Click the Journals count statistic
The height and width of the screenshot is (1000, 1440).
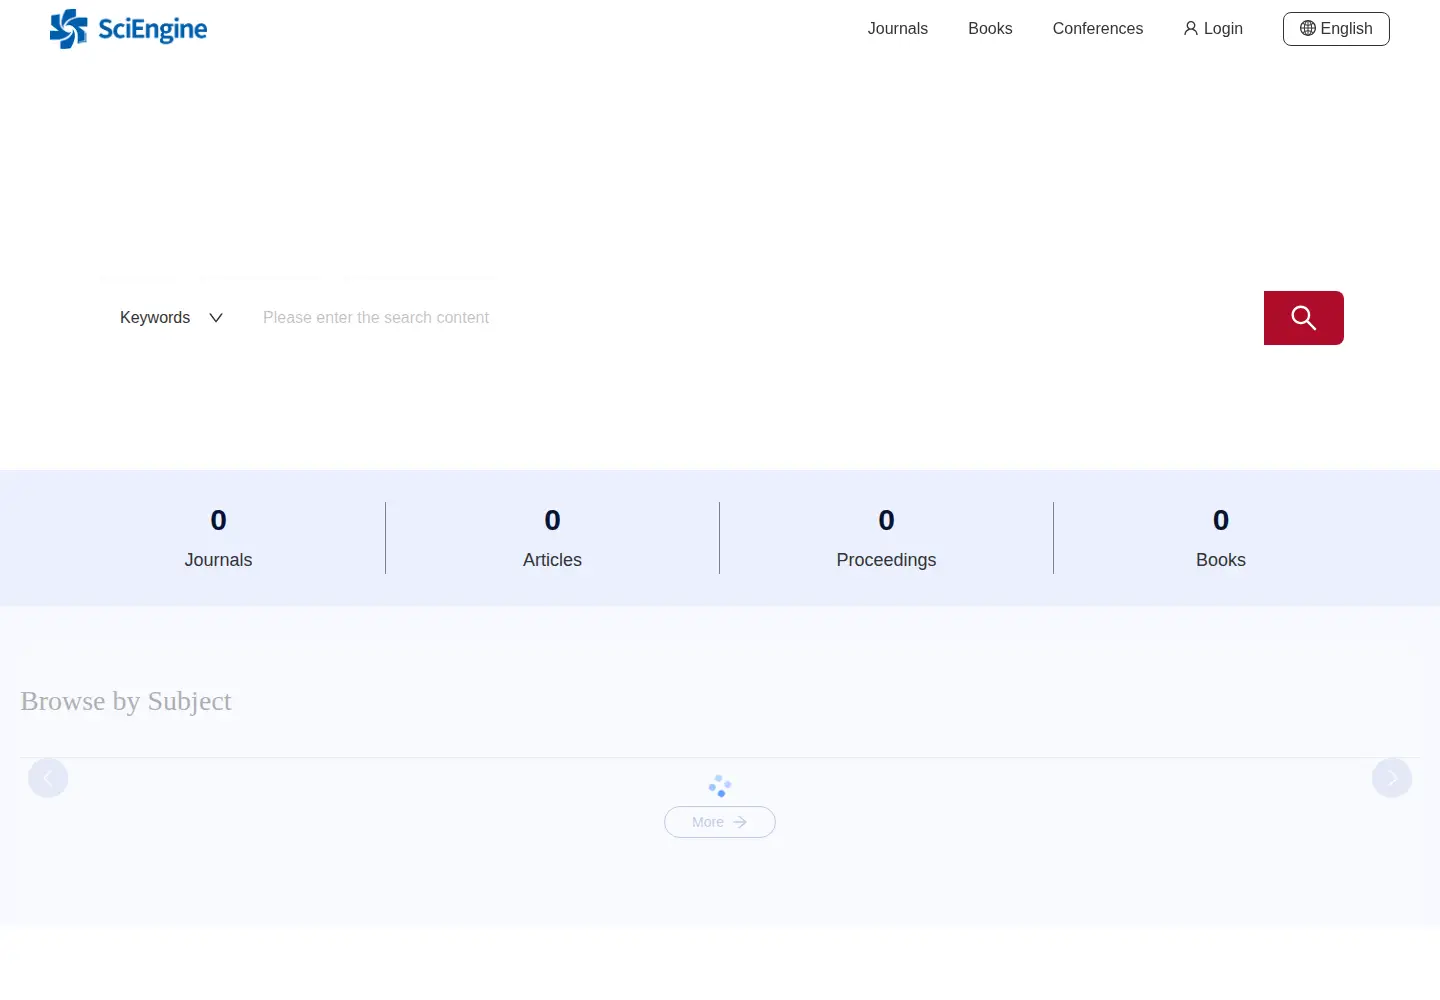(x=218, y=539)
